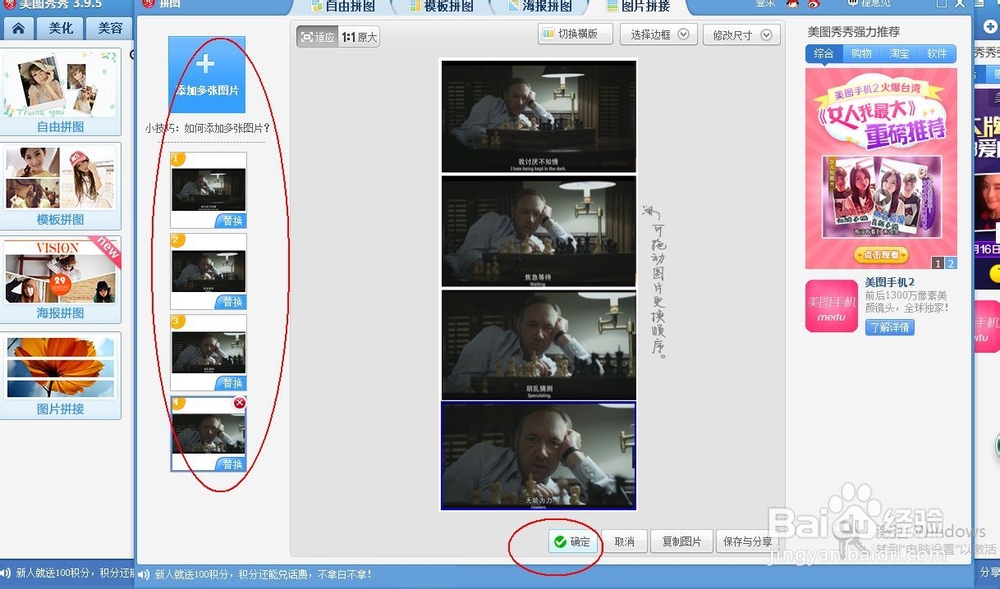Screen dimensions: 1000x589
Task: Click the 切换横版 layout button
Action: click(x=575, y=34)
